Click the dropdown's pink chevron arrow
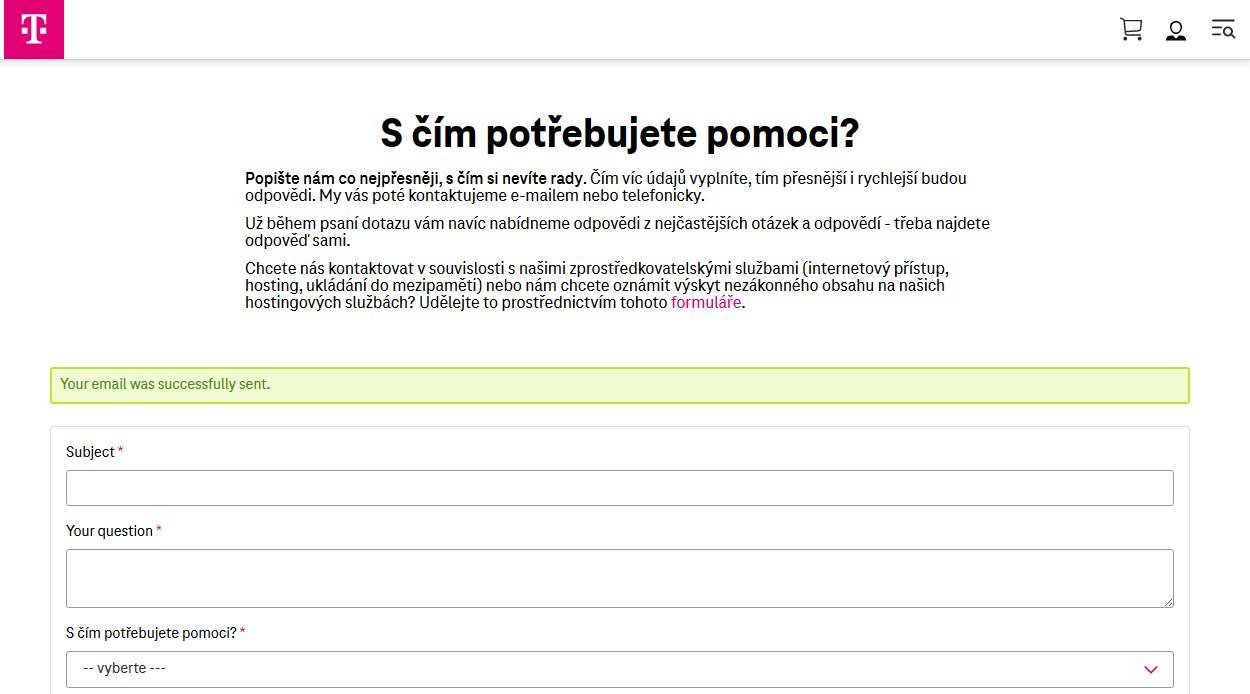1250x694 pixels. pos(1150,669)
